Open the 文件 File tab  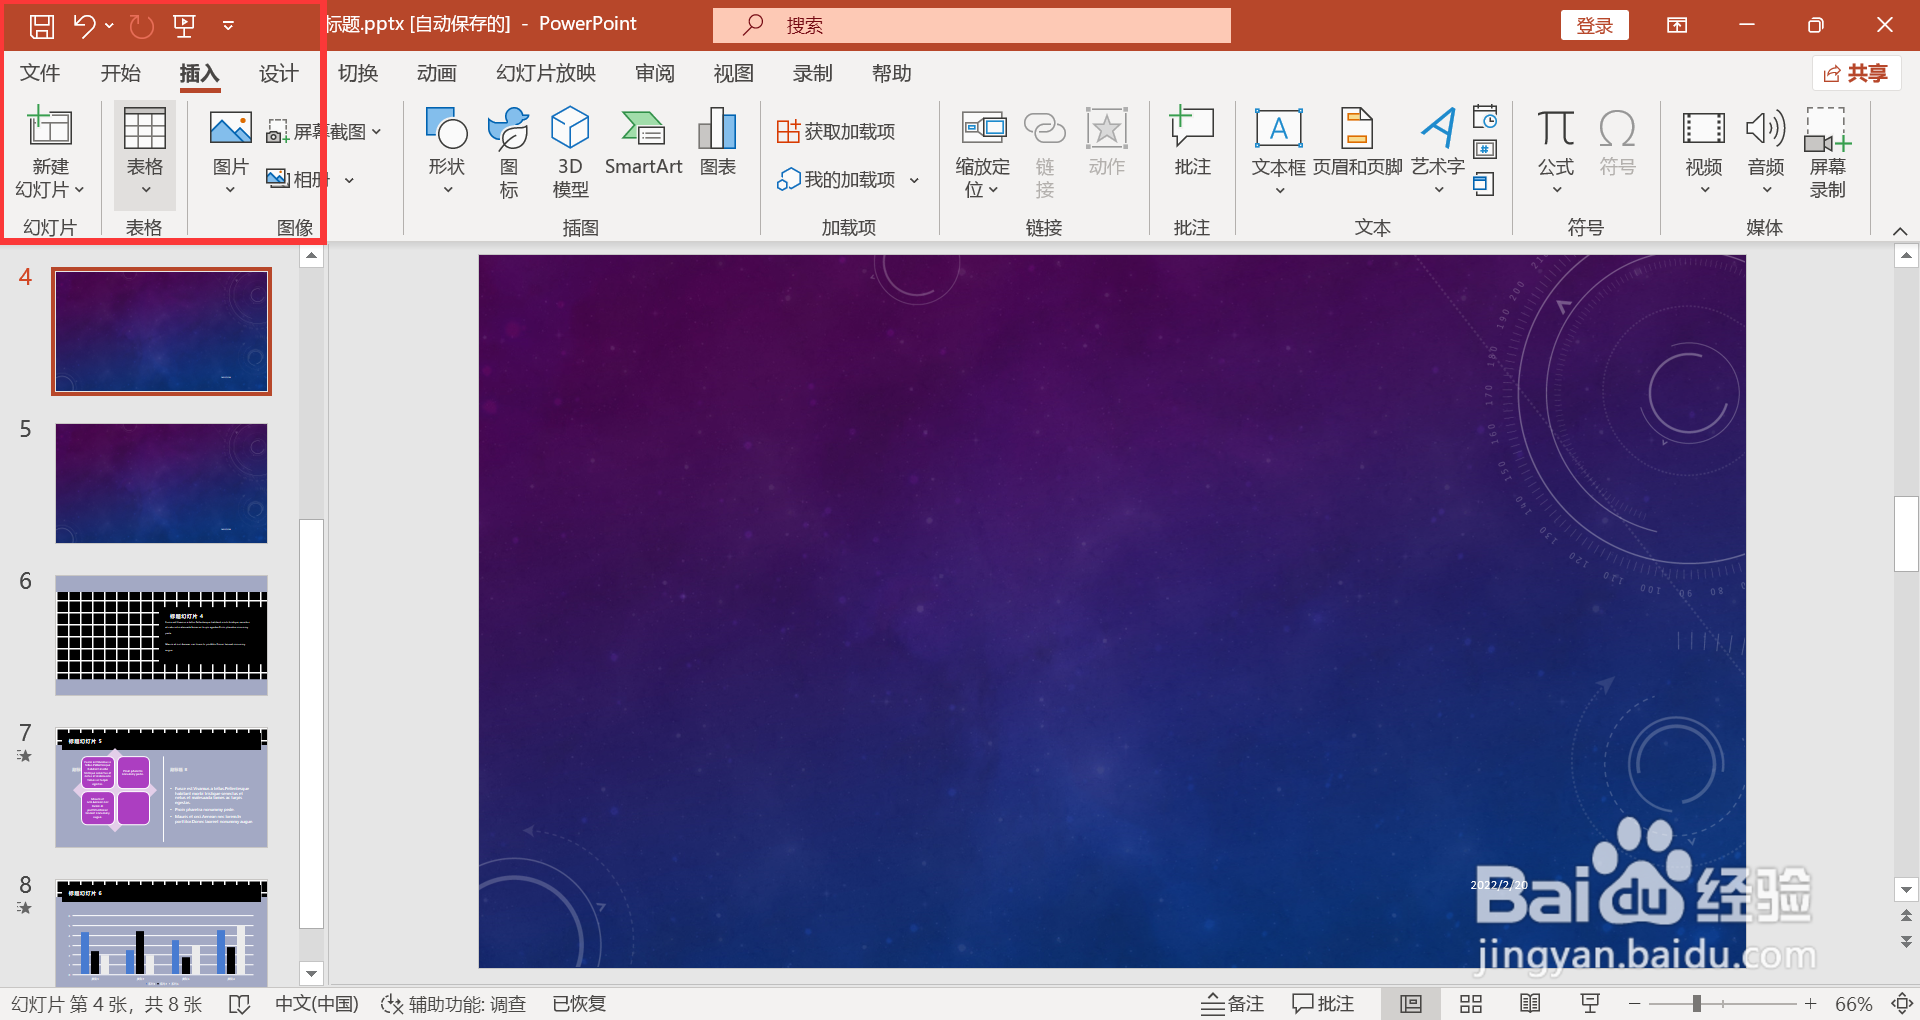(40, 73)
